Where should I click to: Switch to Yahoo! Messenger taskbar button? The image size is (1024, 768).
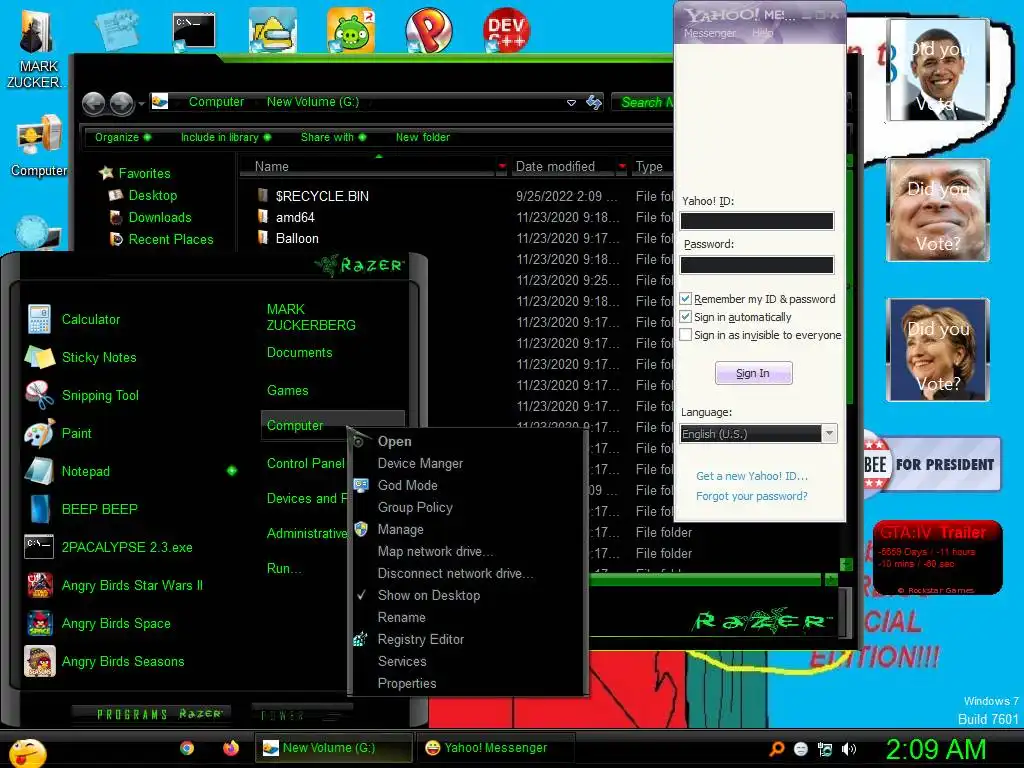tap(494, 748)
